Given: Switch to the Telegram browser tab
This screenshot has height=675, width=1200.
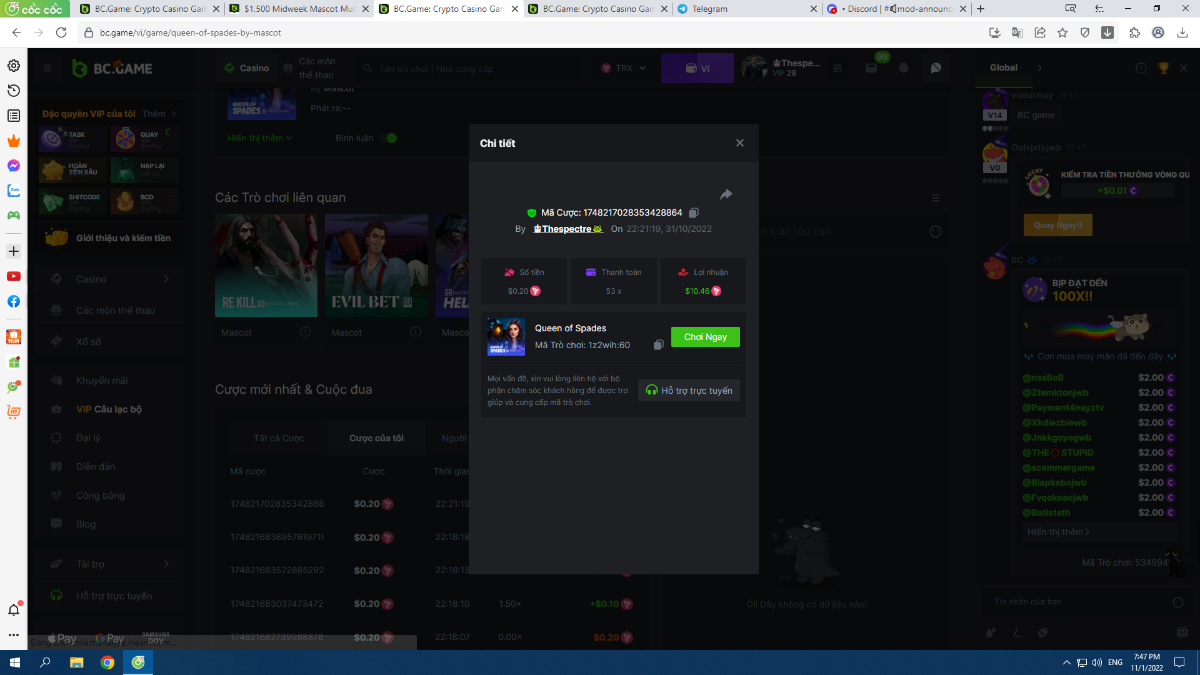Looking at the screenshot, I should pyautogui.click(x=742, y=9).
